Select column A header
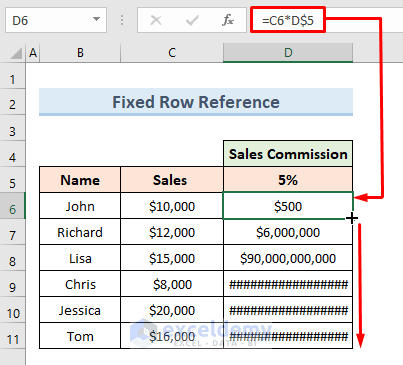 (33, 53)
